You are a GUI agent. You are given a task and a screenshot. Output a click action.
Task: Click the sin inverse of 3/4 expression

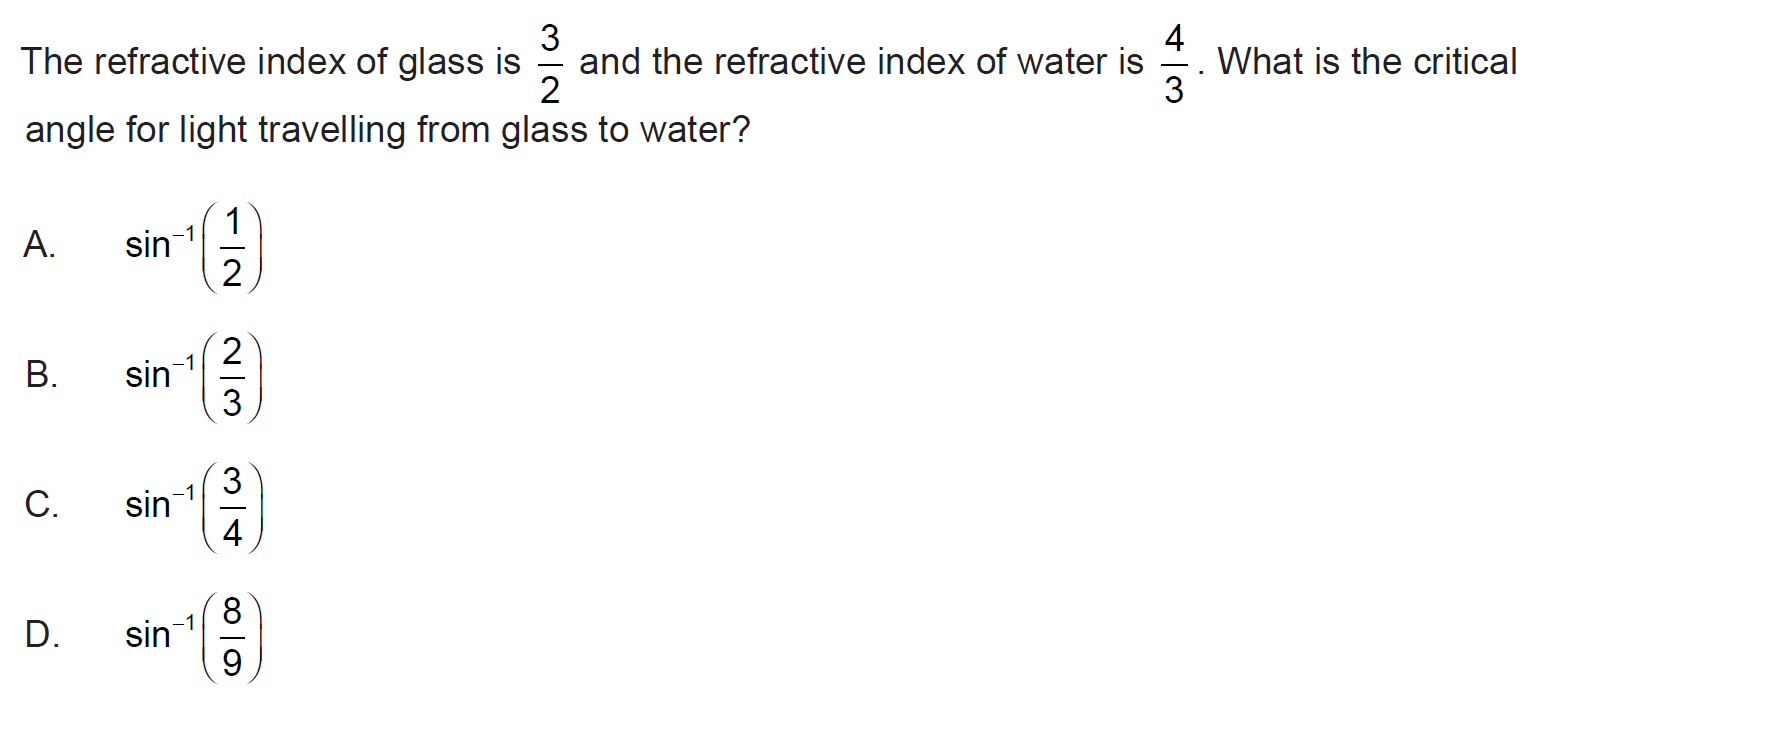pyautogui.click(x=192, y=506)
